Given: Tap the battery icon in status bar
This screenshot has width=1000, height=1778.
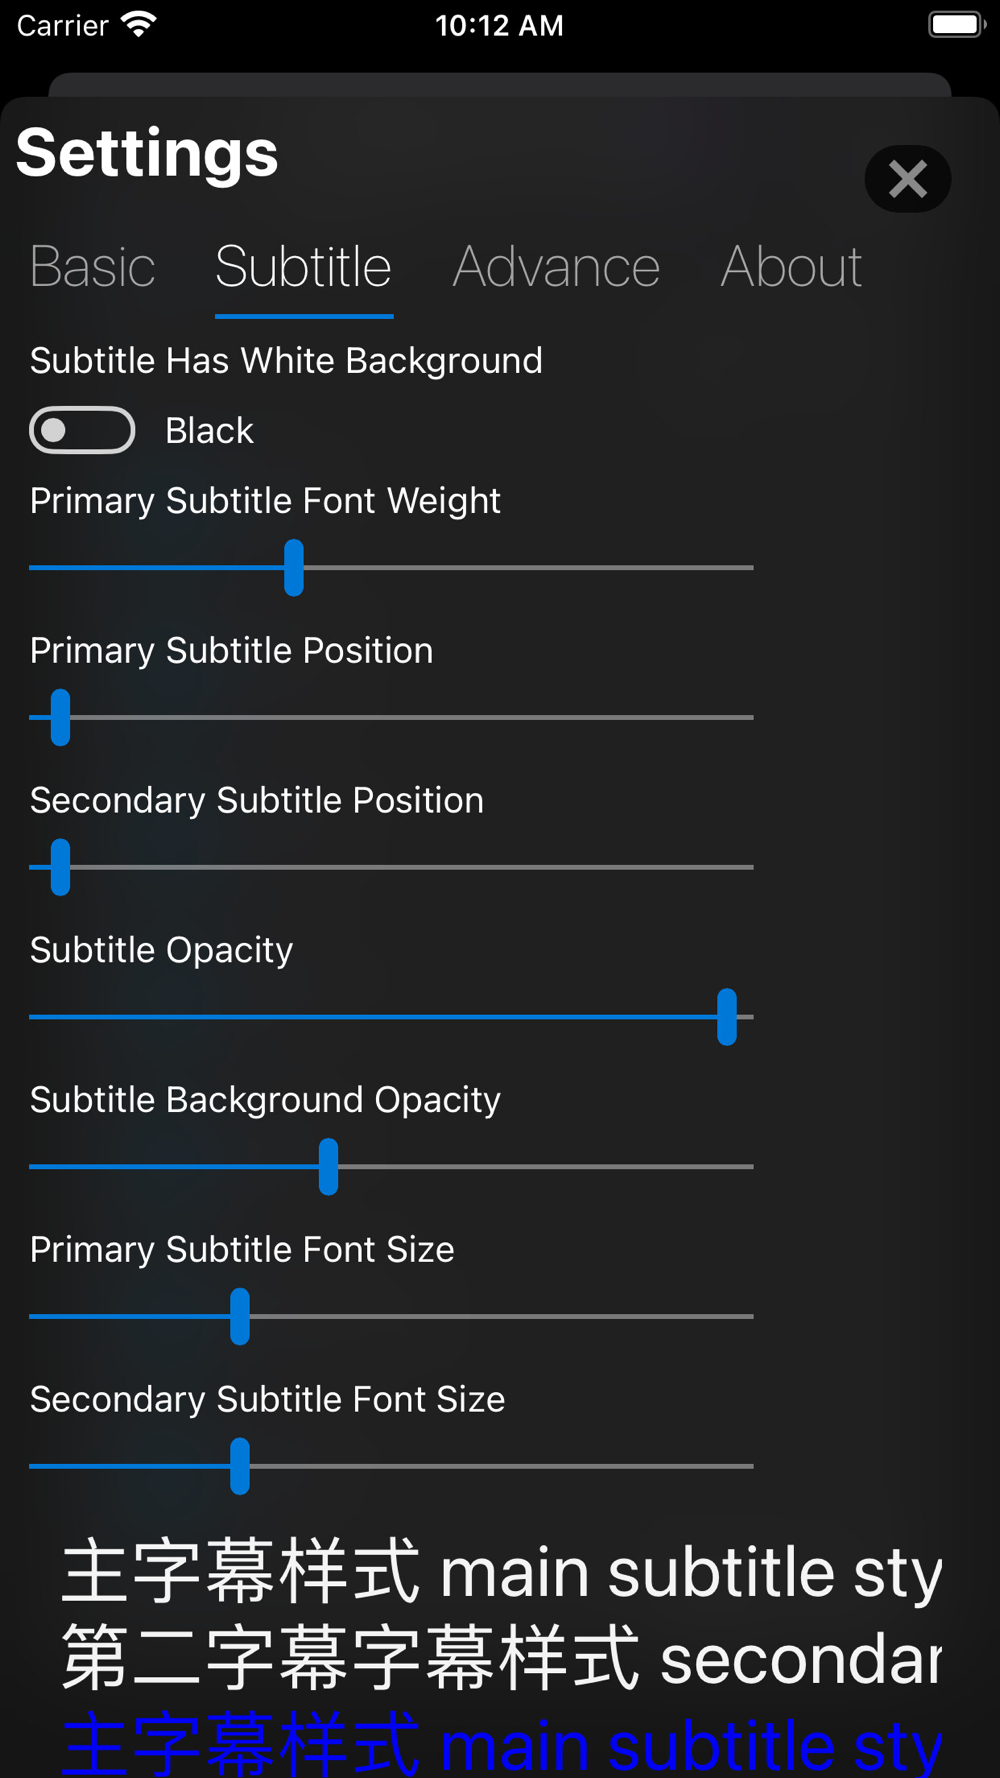Looking at the screenshot, I should point(957,25).
